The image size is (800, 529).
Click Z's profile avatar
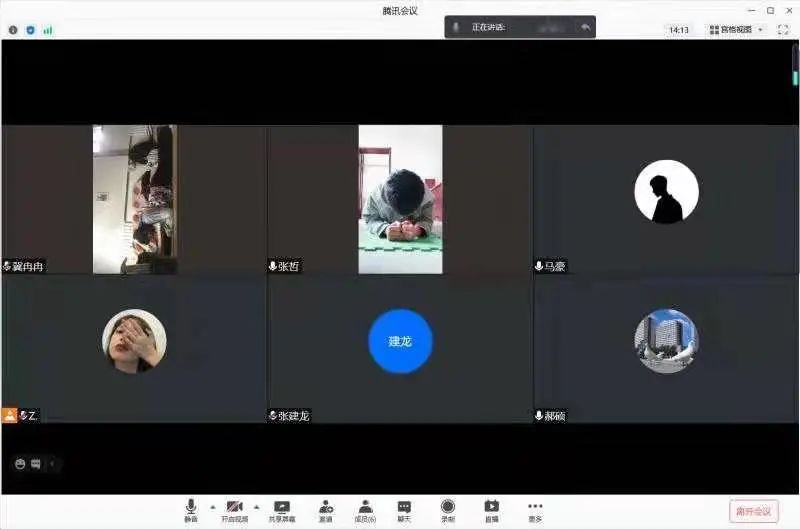coord(135,341)
